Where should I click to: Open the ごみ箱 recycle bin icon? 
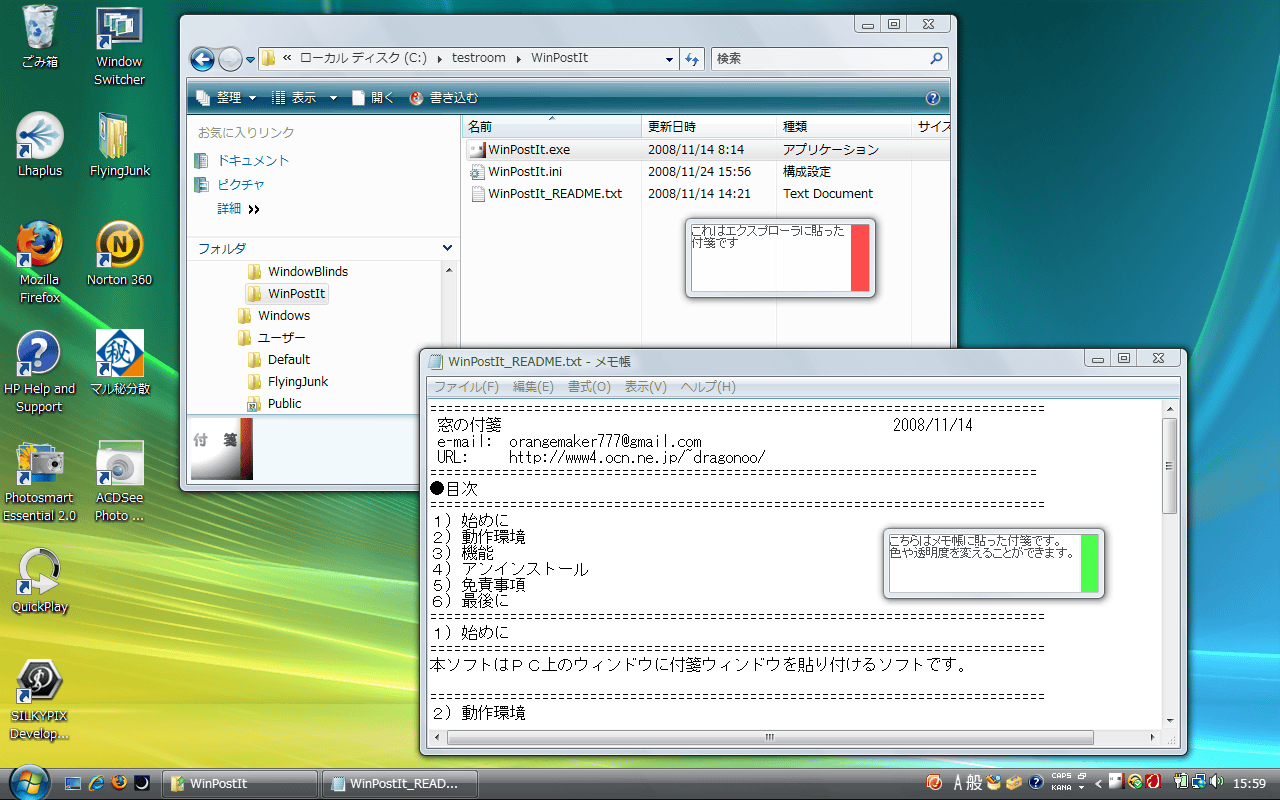click(40, 36)
